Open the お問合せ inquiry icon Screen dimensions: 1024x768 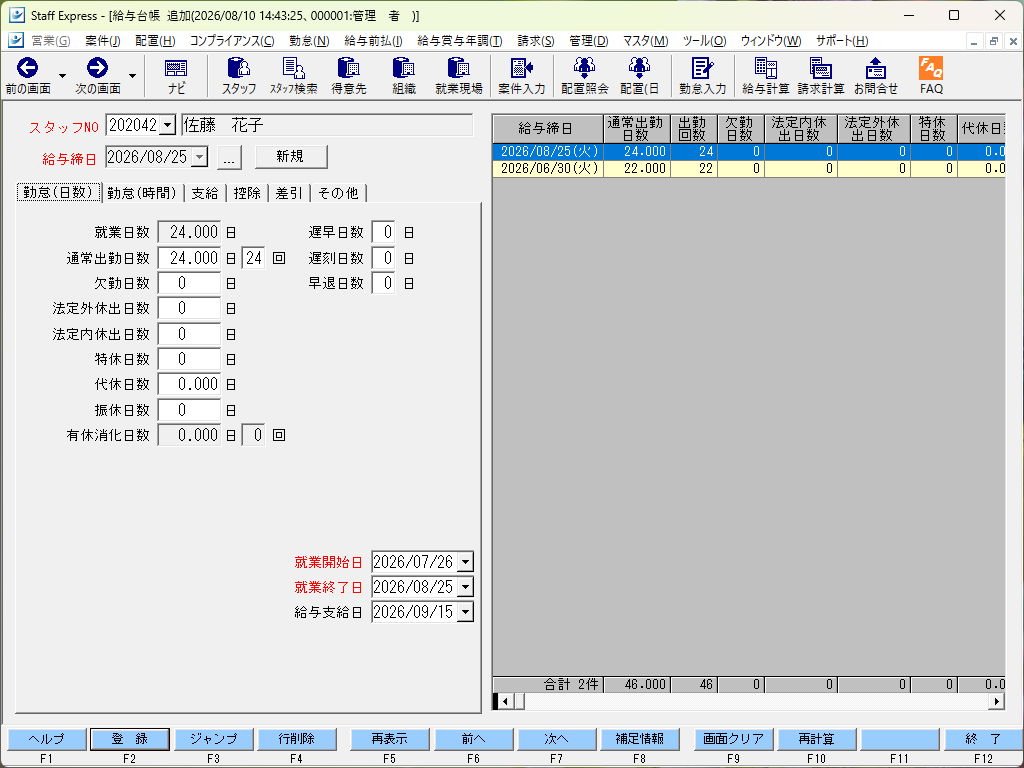click(x=876, y=76)
